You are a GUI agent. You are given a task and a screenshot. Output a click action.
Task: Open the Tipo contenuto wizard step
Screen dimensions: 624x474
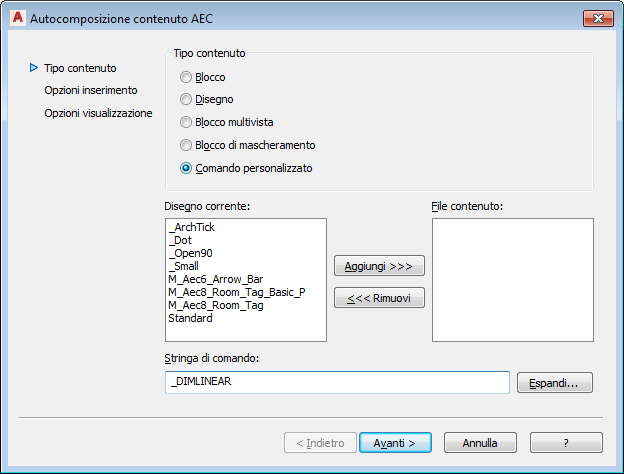click(x=80, y=68)
